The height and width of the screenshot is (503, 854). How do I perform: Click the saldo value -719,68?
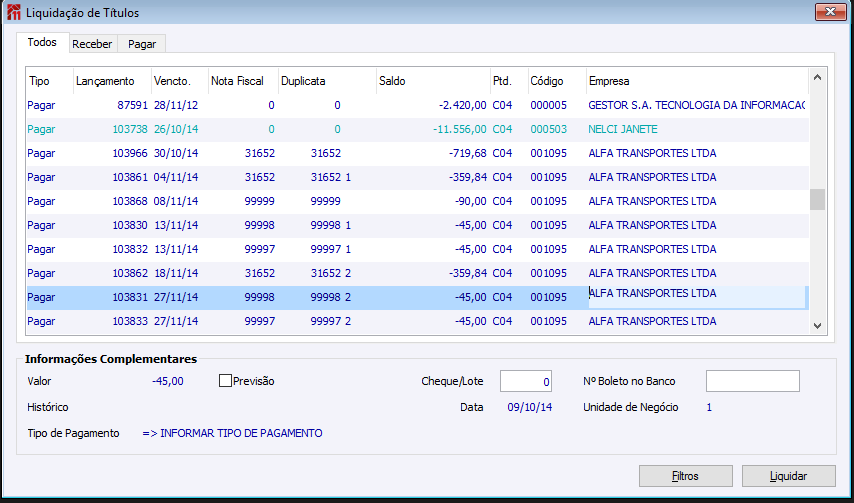(x=467, y=154)
